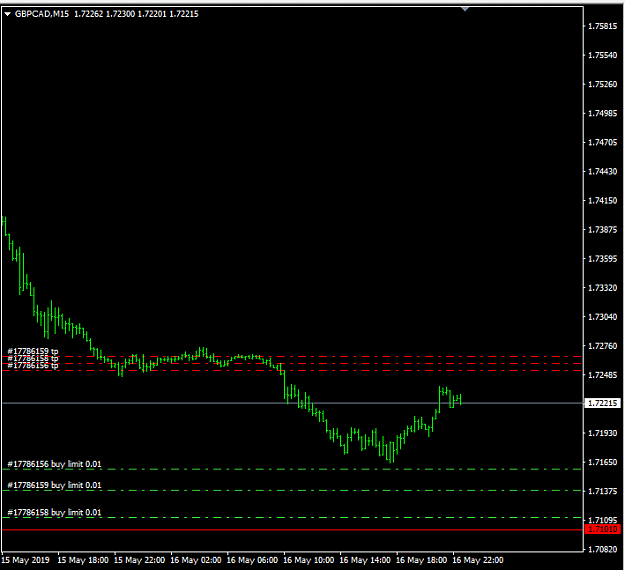625x570 pixels.
Task: Click the 16 May 06:00 time axis label
Action: coord(252,560)
